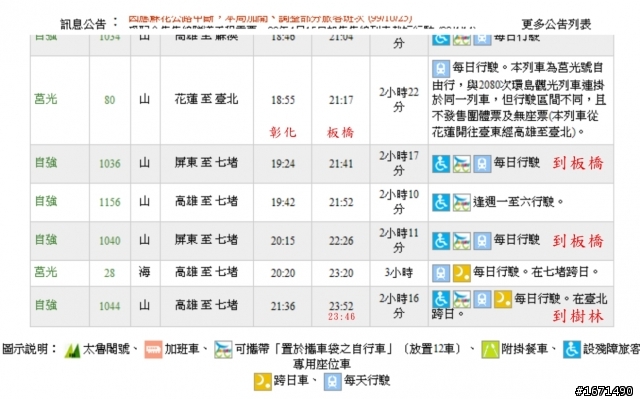Open train number 1036 link
The image size is (640, 399).
pos(110,164)
